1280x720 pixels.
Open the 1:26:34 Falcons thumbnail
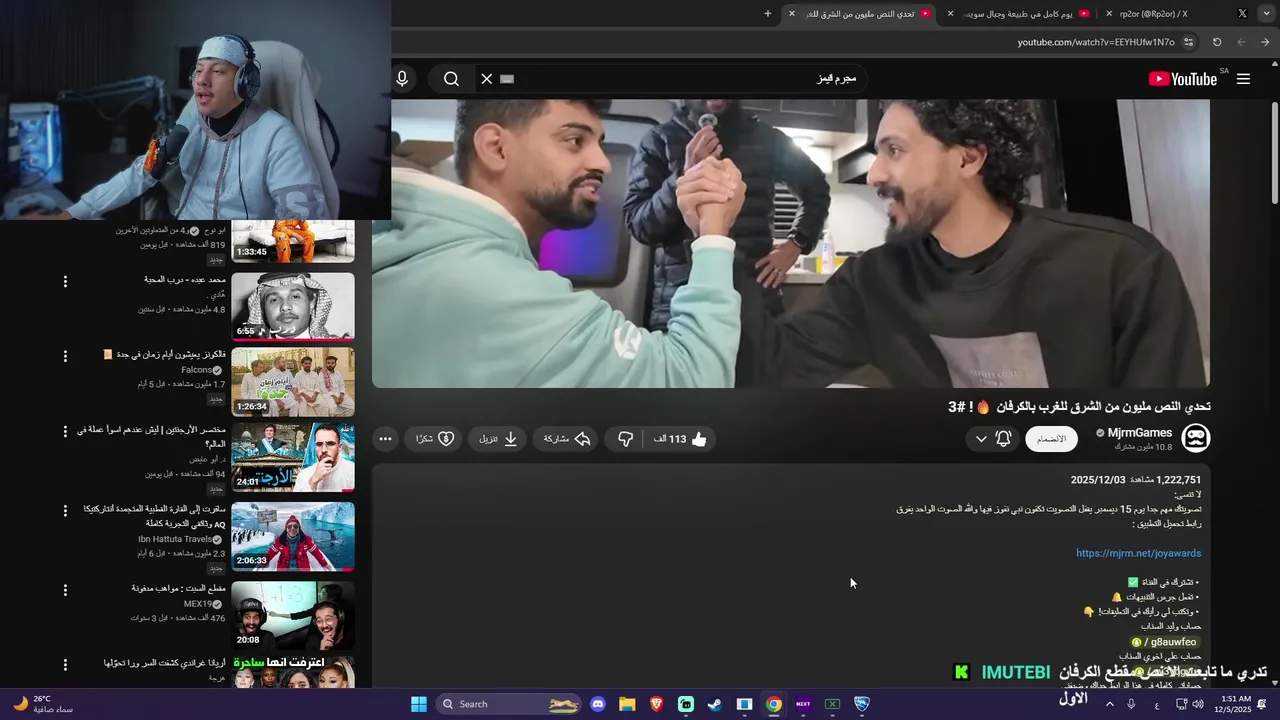293,382
